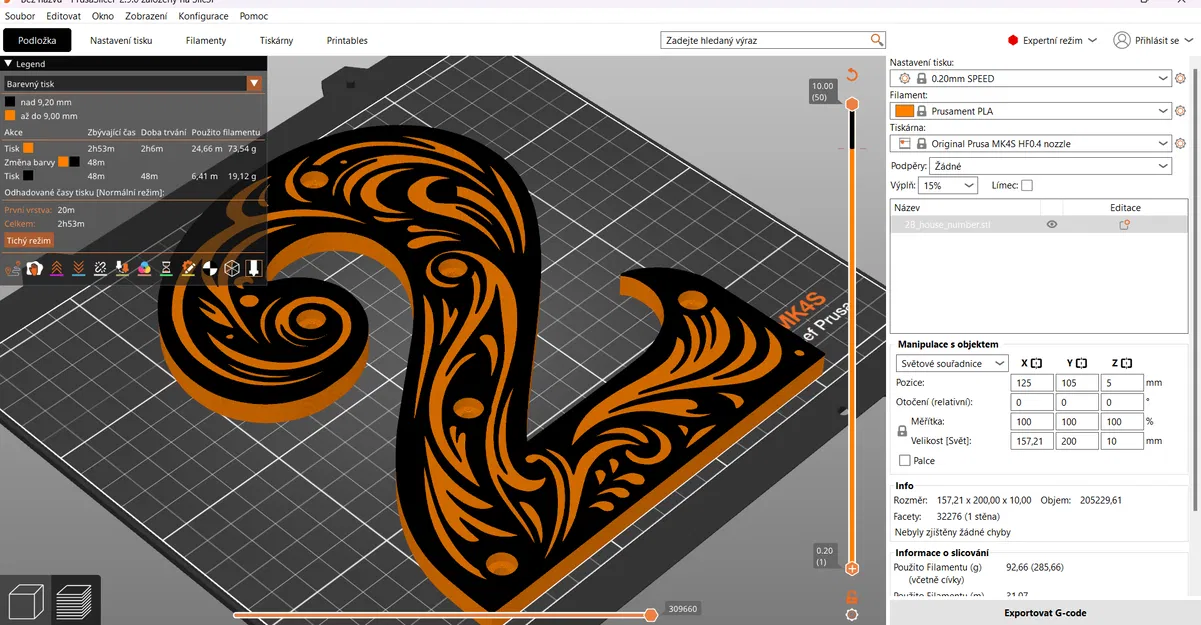The image size is (1201, 625).
Task: Click the lock icon for scale proportions
Action: [903, 431]
